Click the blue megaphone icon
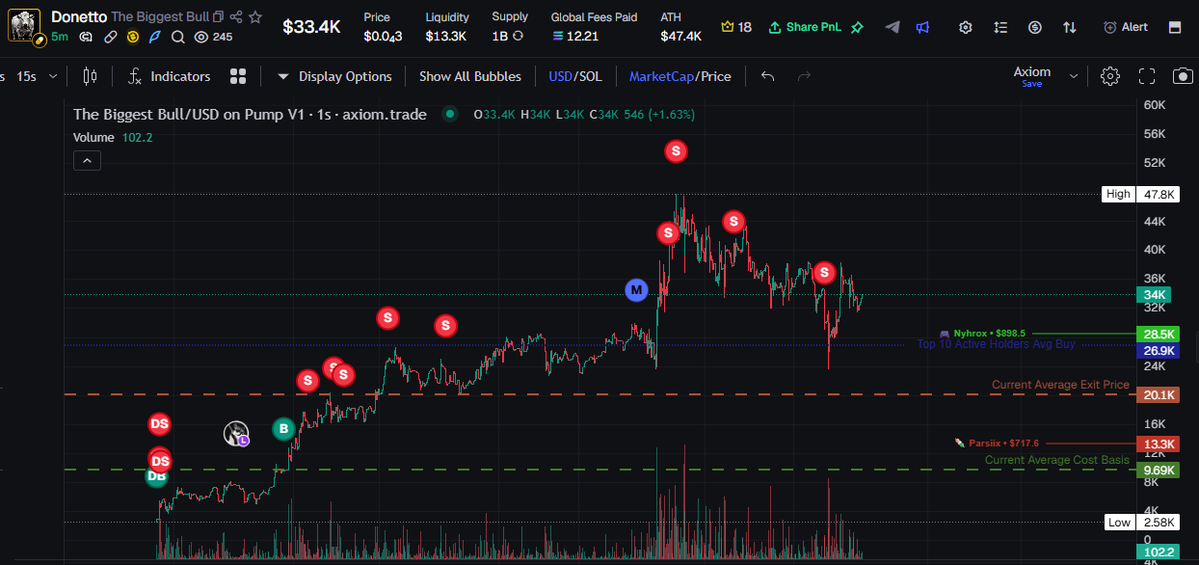The height and width of the screenshot is (565, 1199). pos(923,27)
